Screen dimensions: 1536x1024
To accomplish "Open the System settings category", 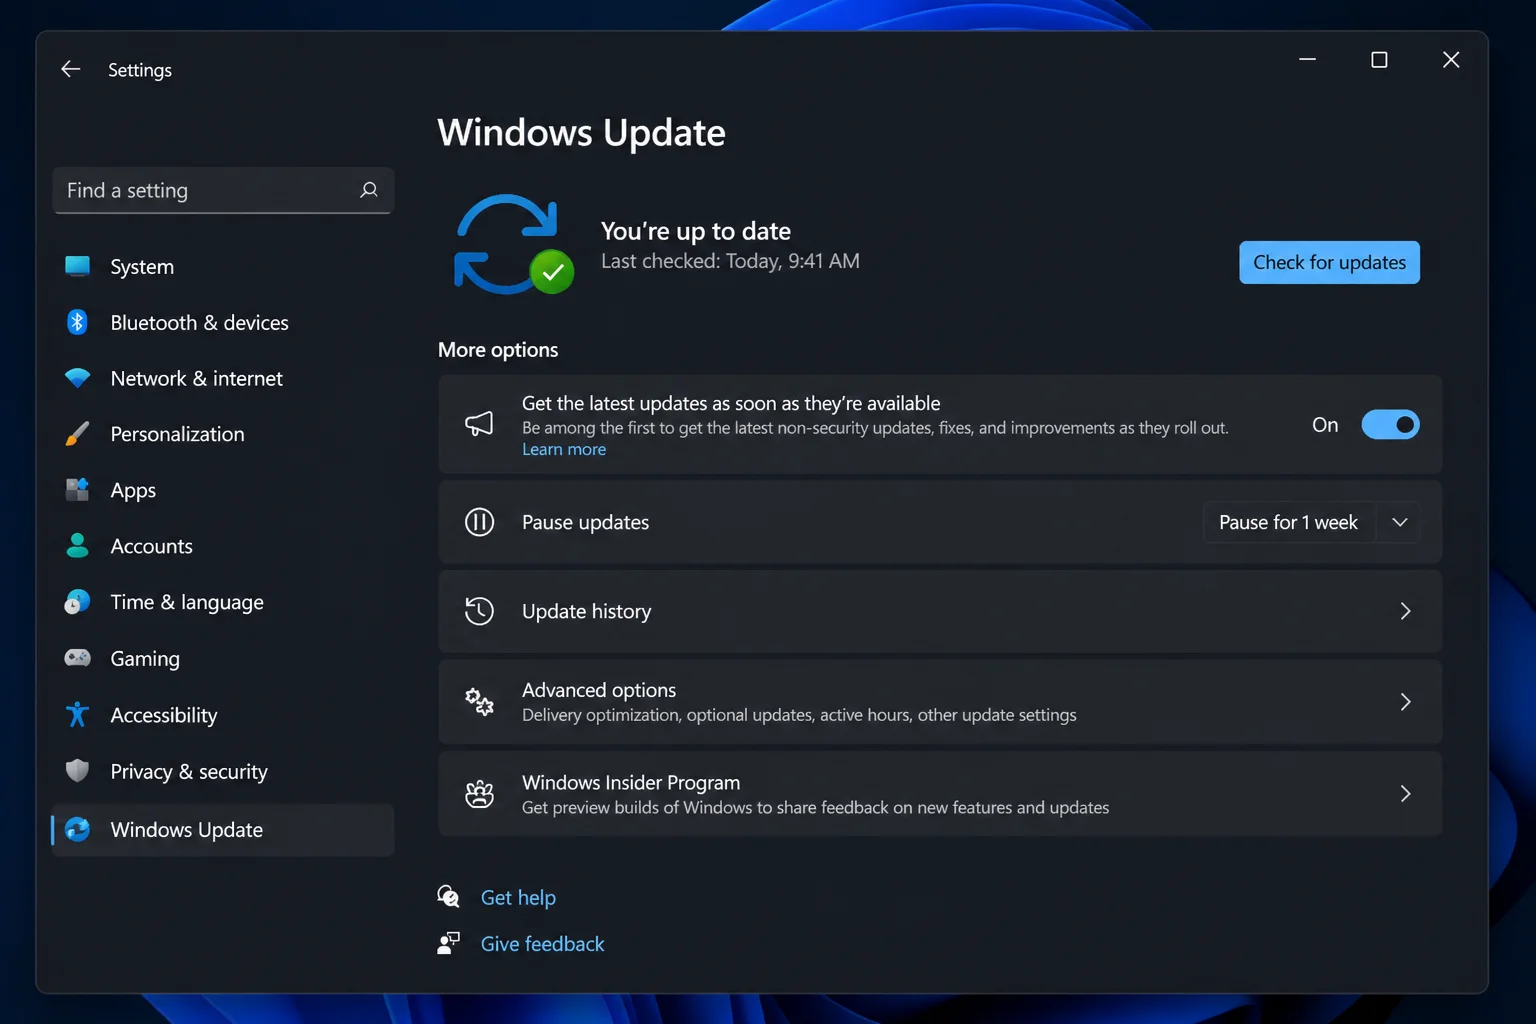I will point(222,266).
